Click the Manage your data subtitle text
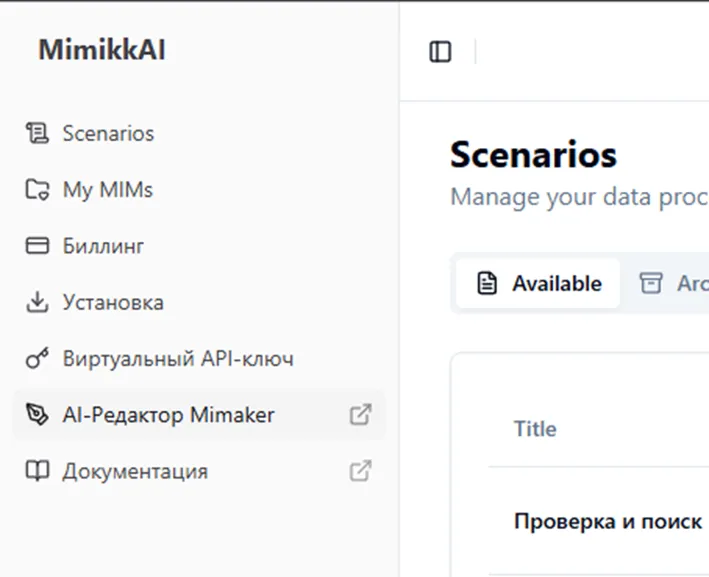This screenshot has height=577, width=709. tap(579, 197)
